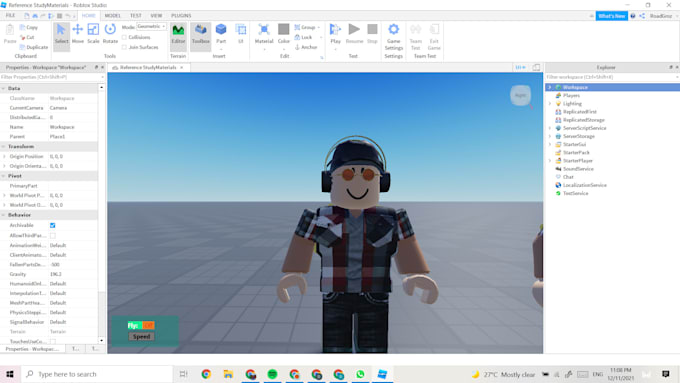Click Copy in Clipboard group

(x=29, y=27)
